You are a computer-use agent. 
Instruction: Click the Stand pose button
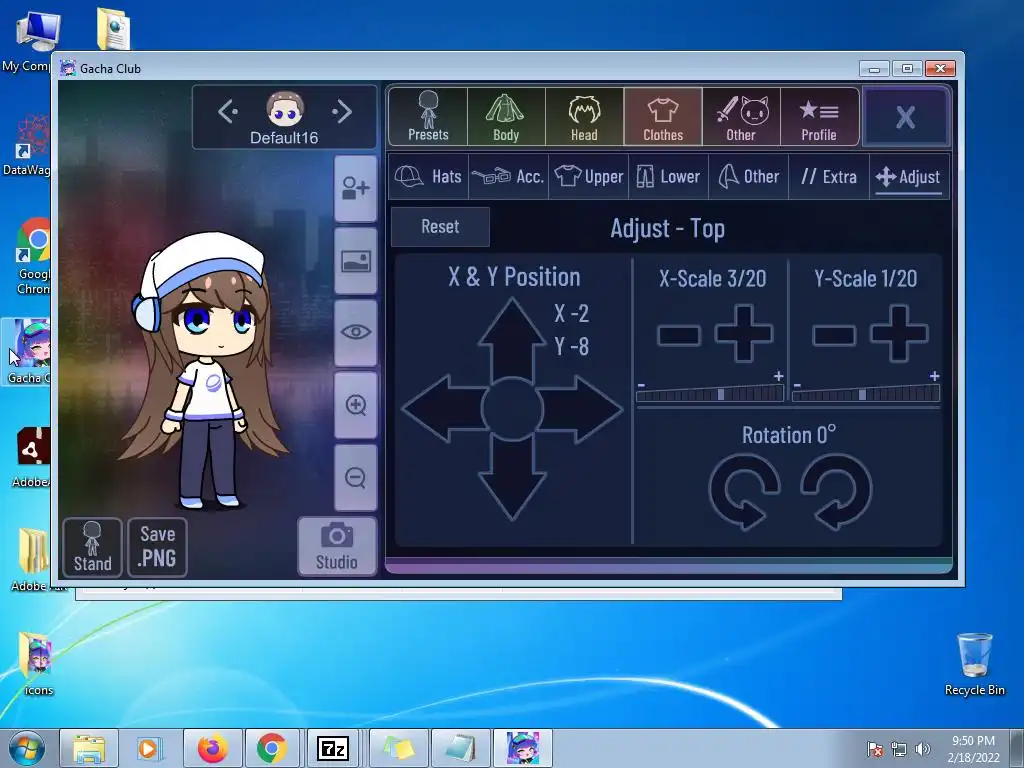93,547
